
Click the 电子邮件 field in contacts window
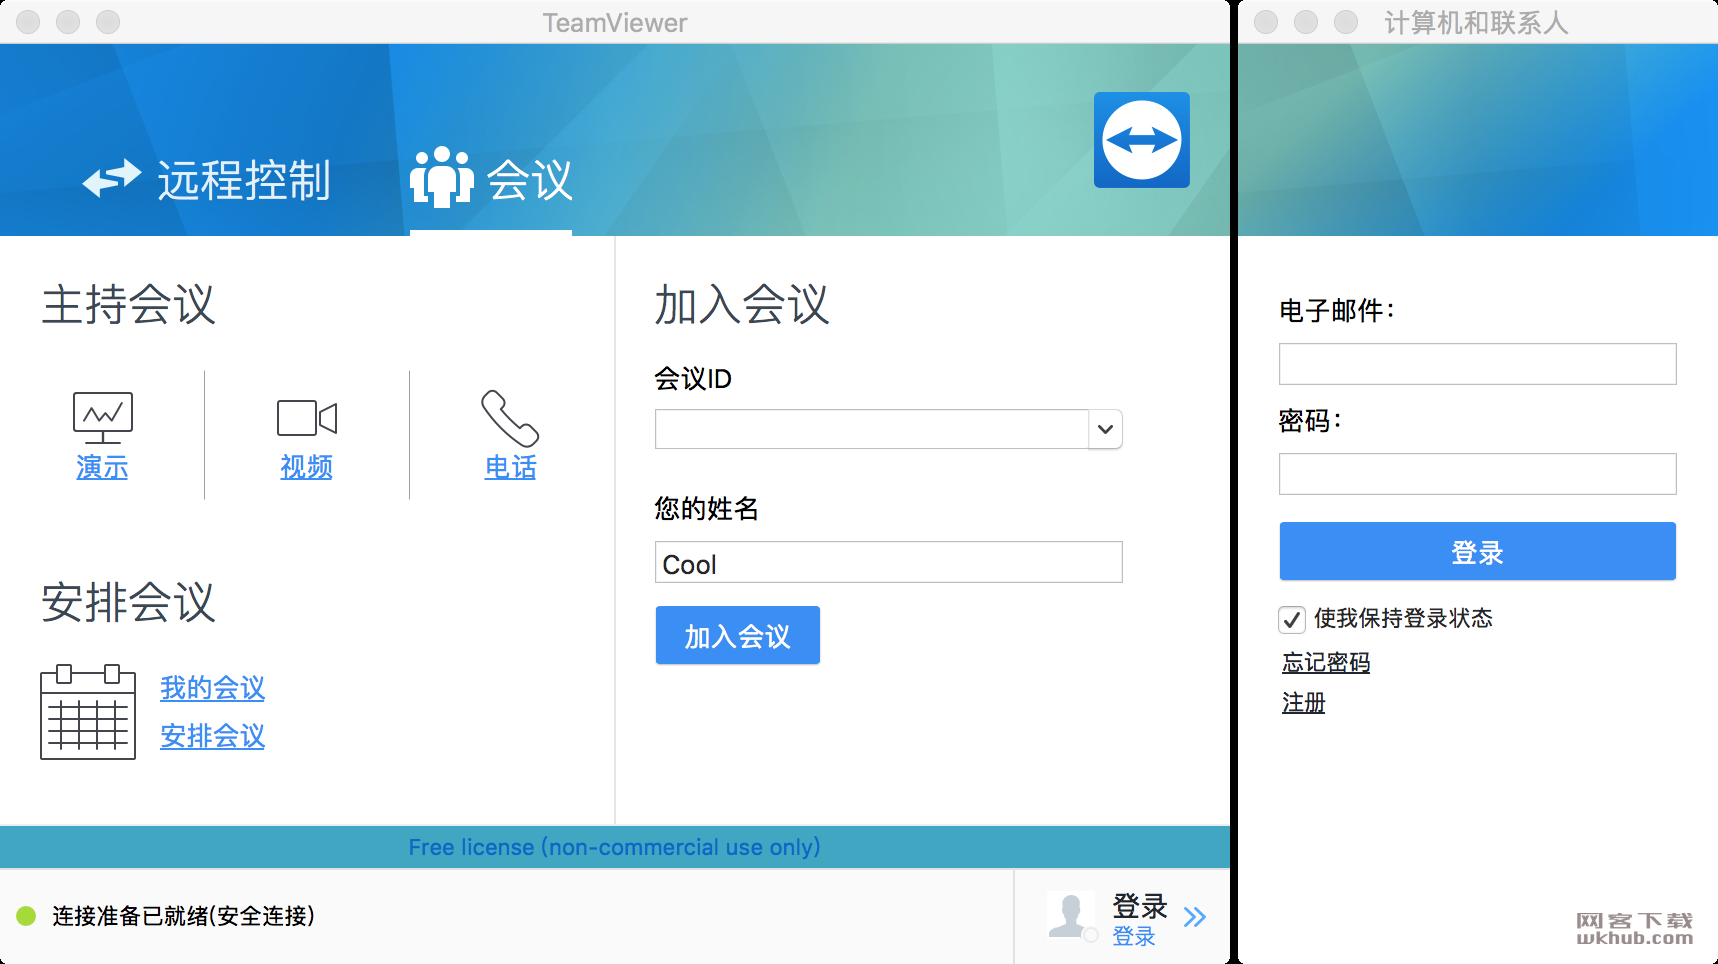1477,364
